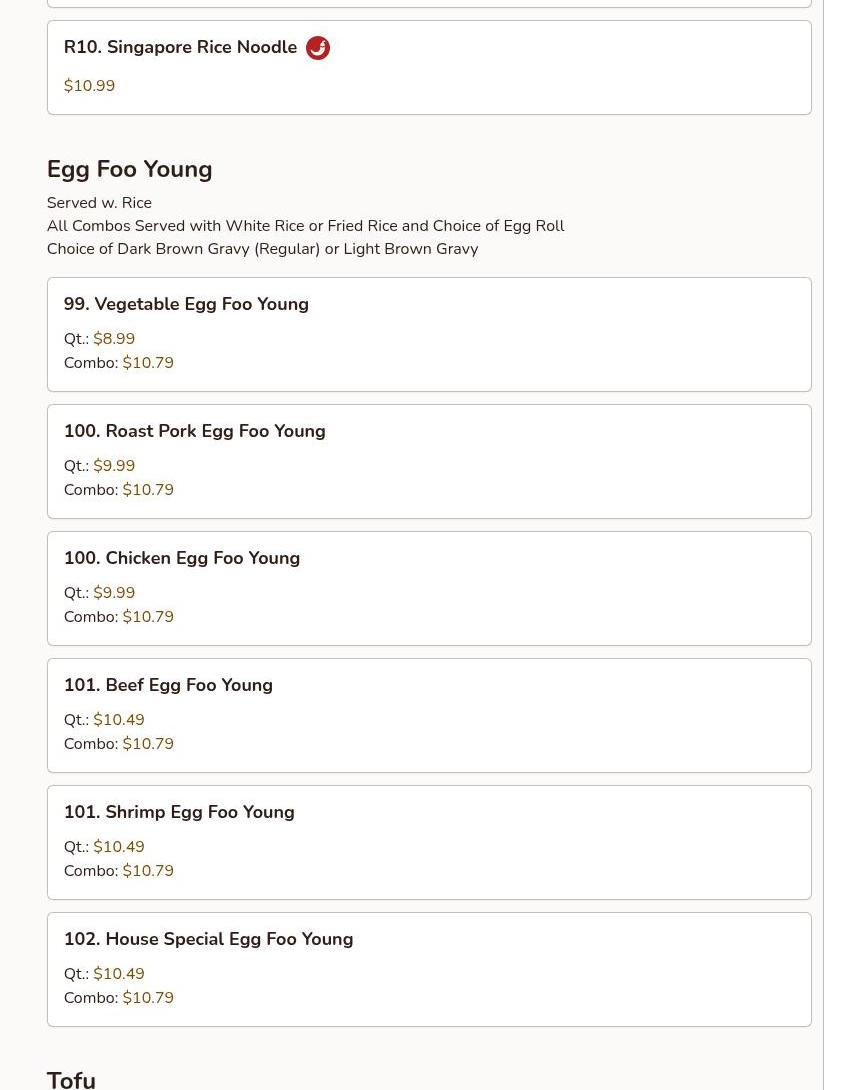Open 101. Beef Egg Foo Young item
The height and width of the screenshot is (1090, 844).
(x=429, y=715)
